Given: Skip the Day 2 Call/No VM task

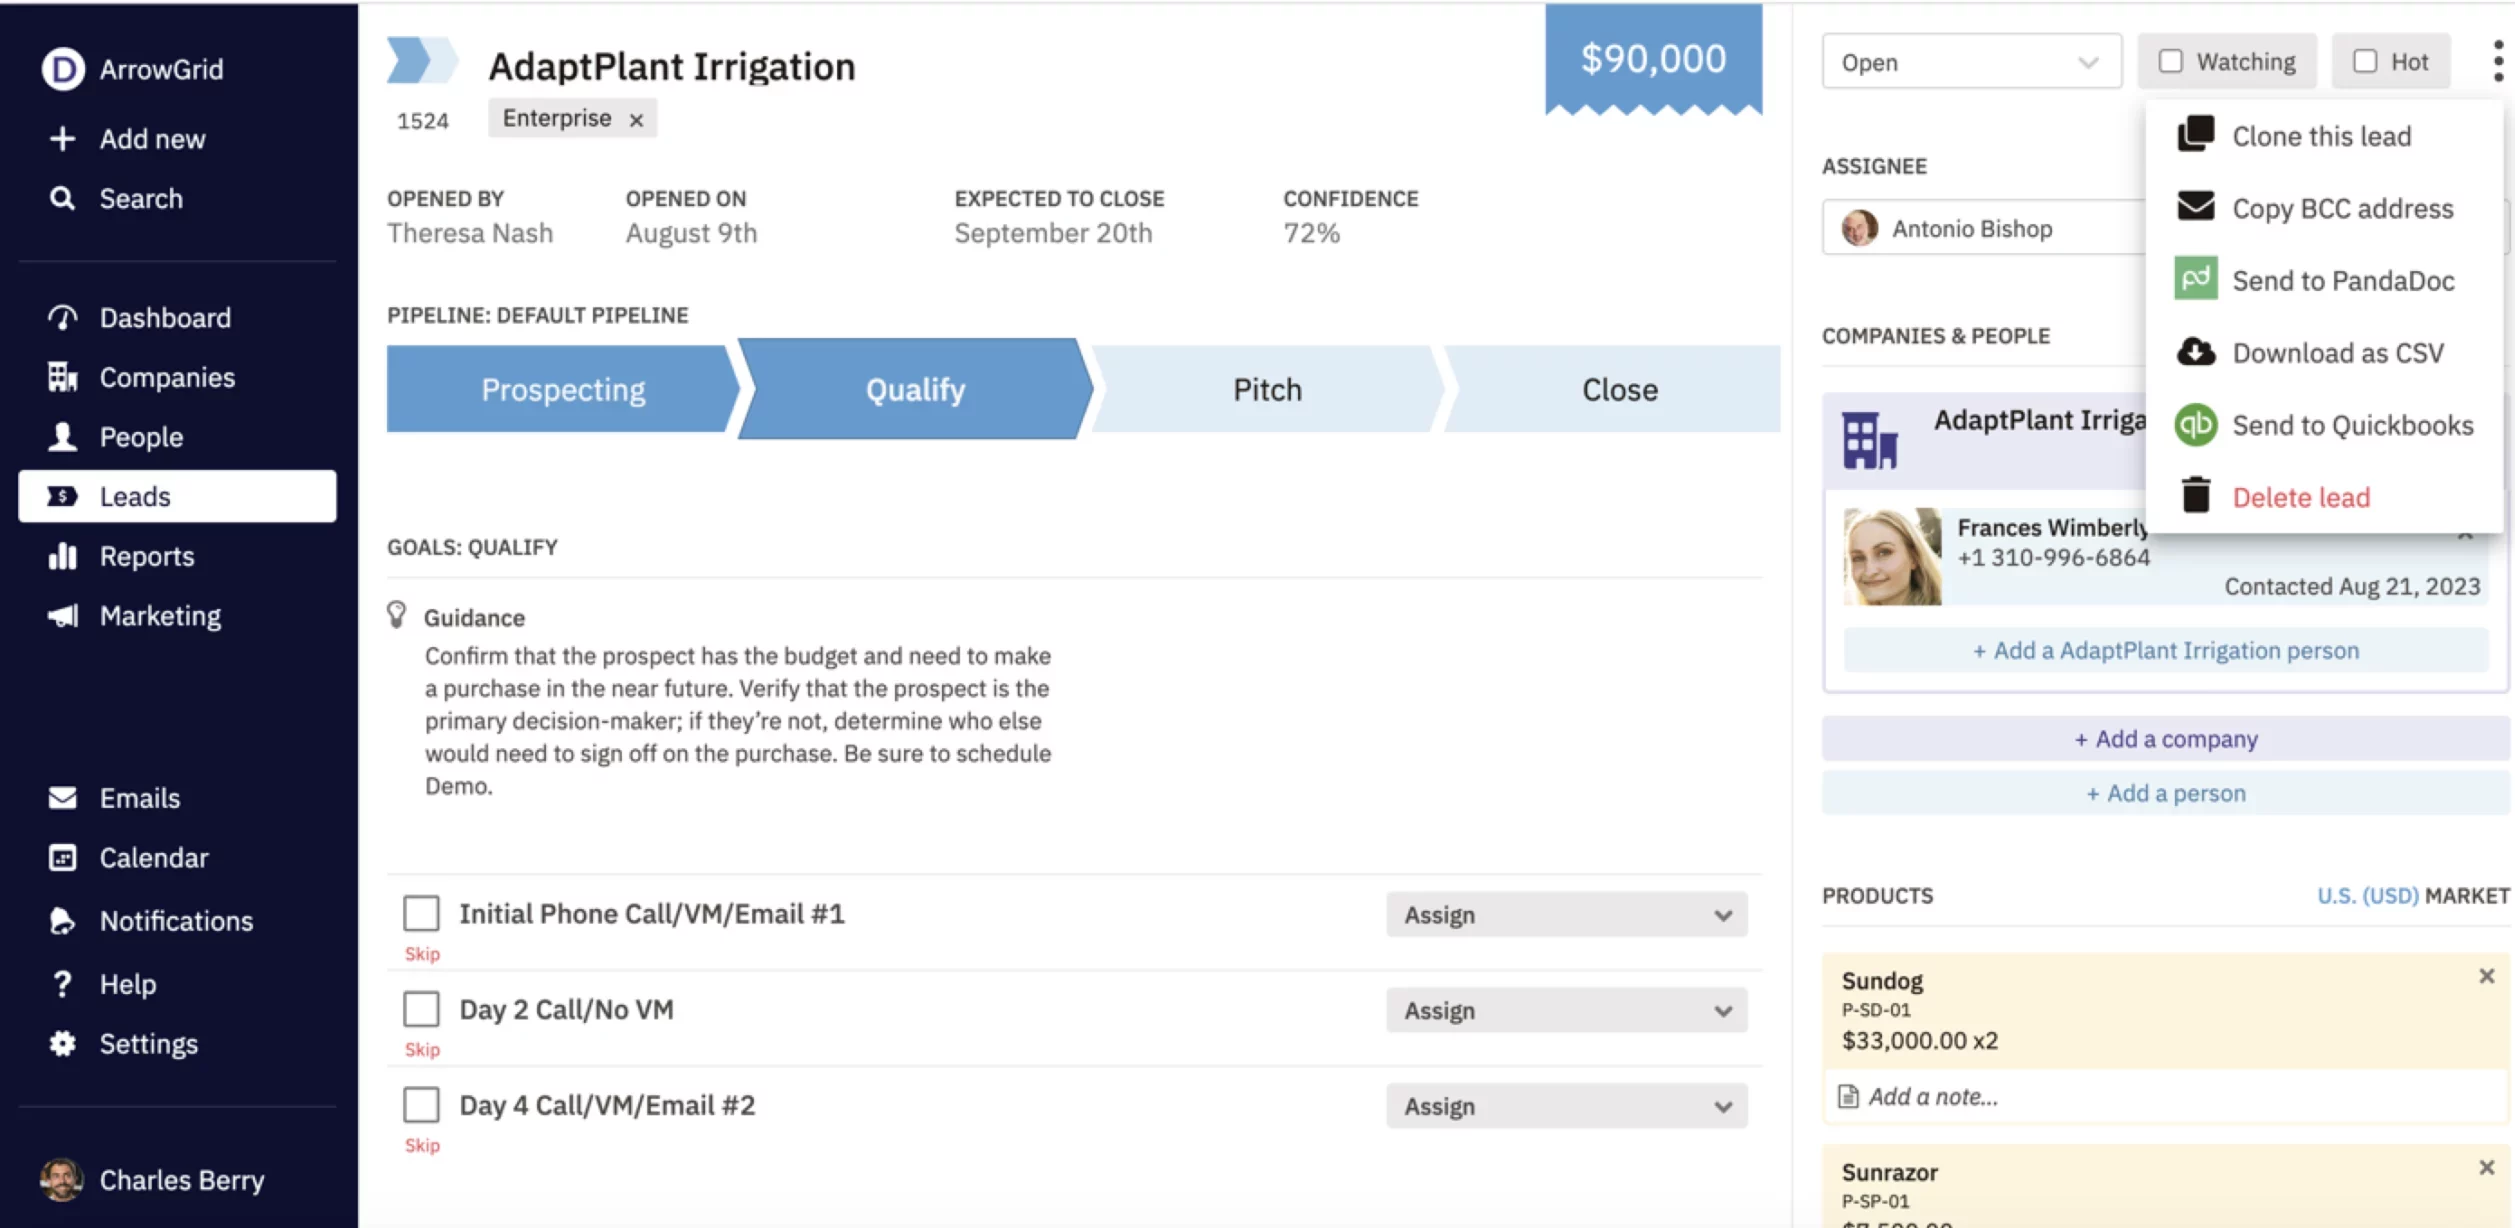Looking at the screenshot, I should [422, 1049].
